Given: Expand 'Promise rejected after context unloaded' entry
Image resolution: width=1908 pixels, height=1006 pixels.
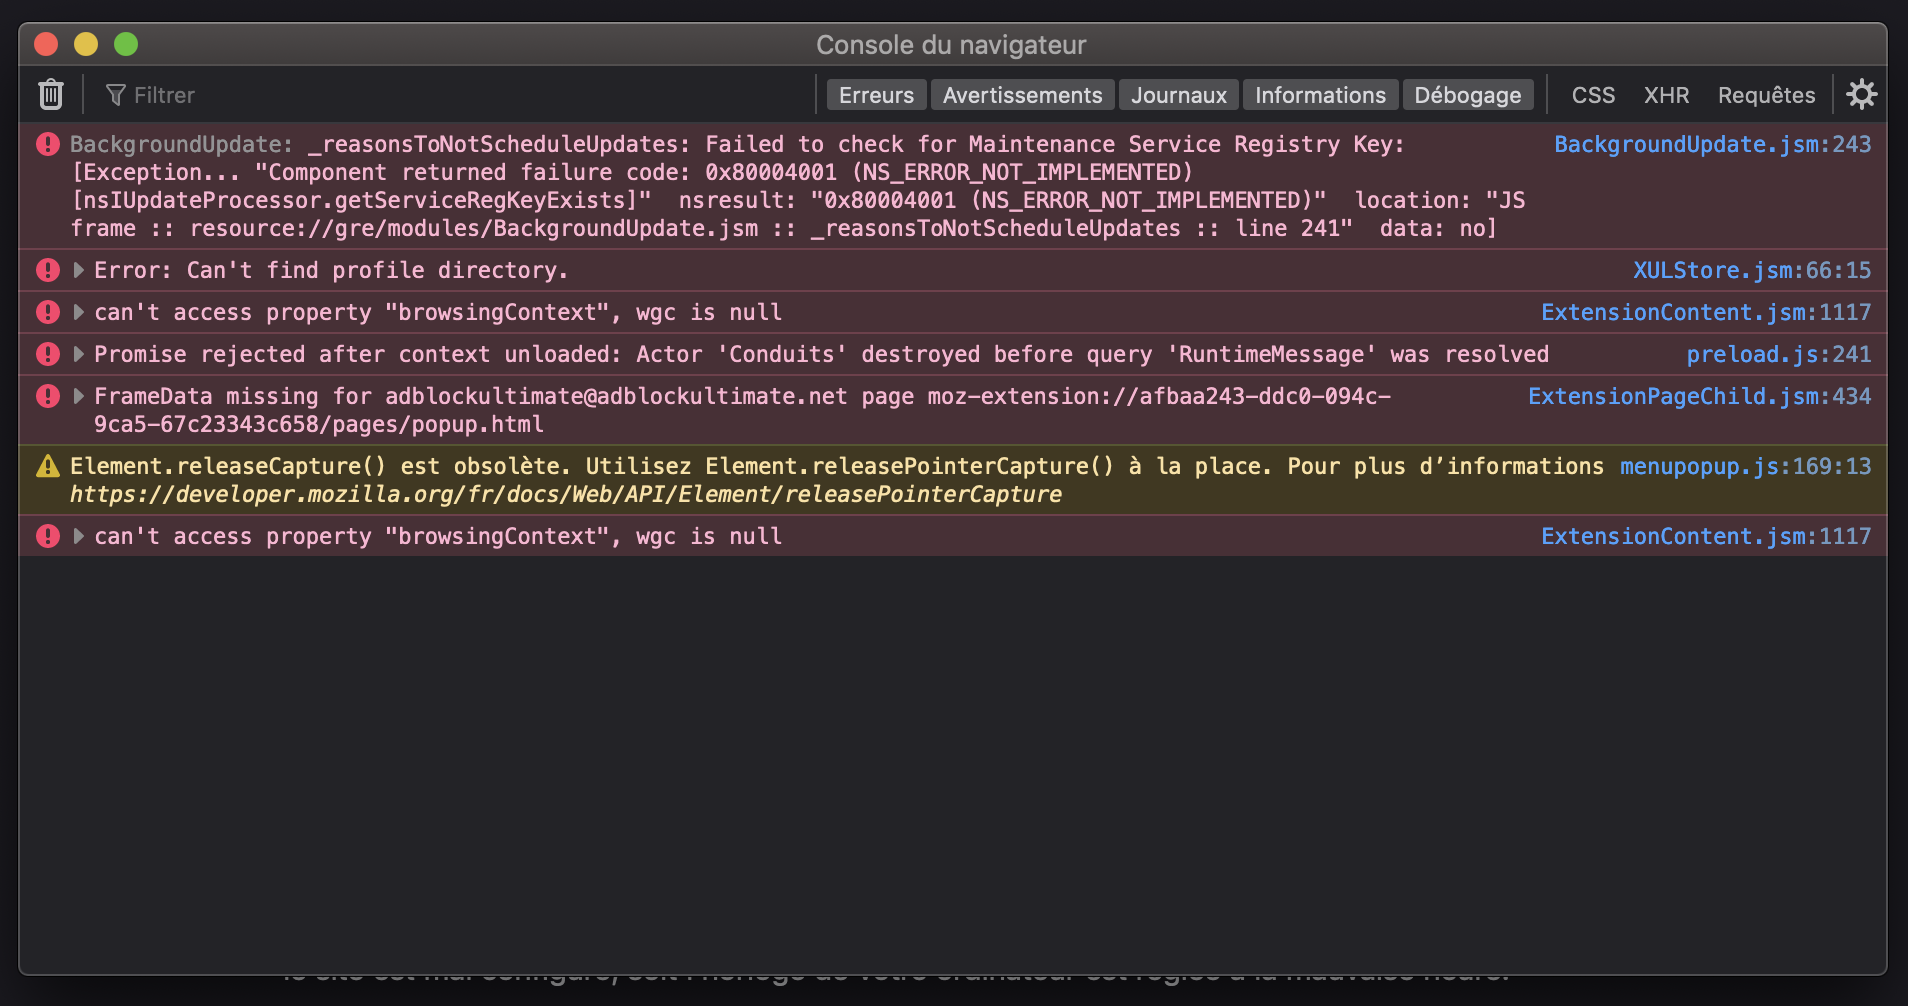Looking at the screenshot, I should [x=79, y=354].
